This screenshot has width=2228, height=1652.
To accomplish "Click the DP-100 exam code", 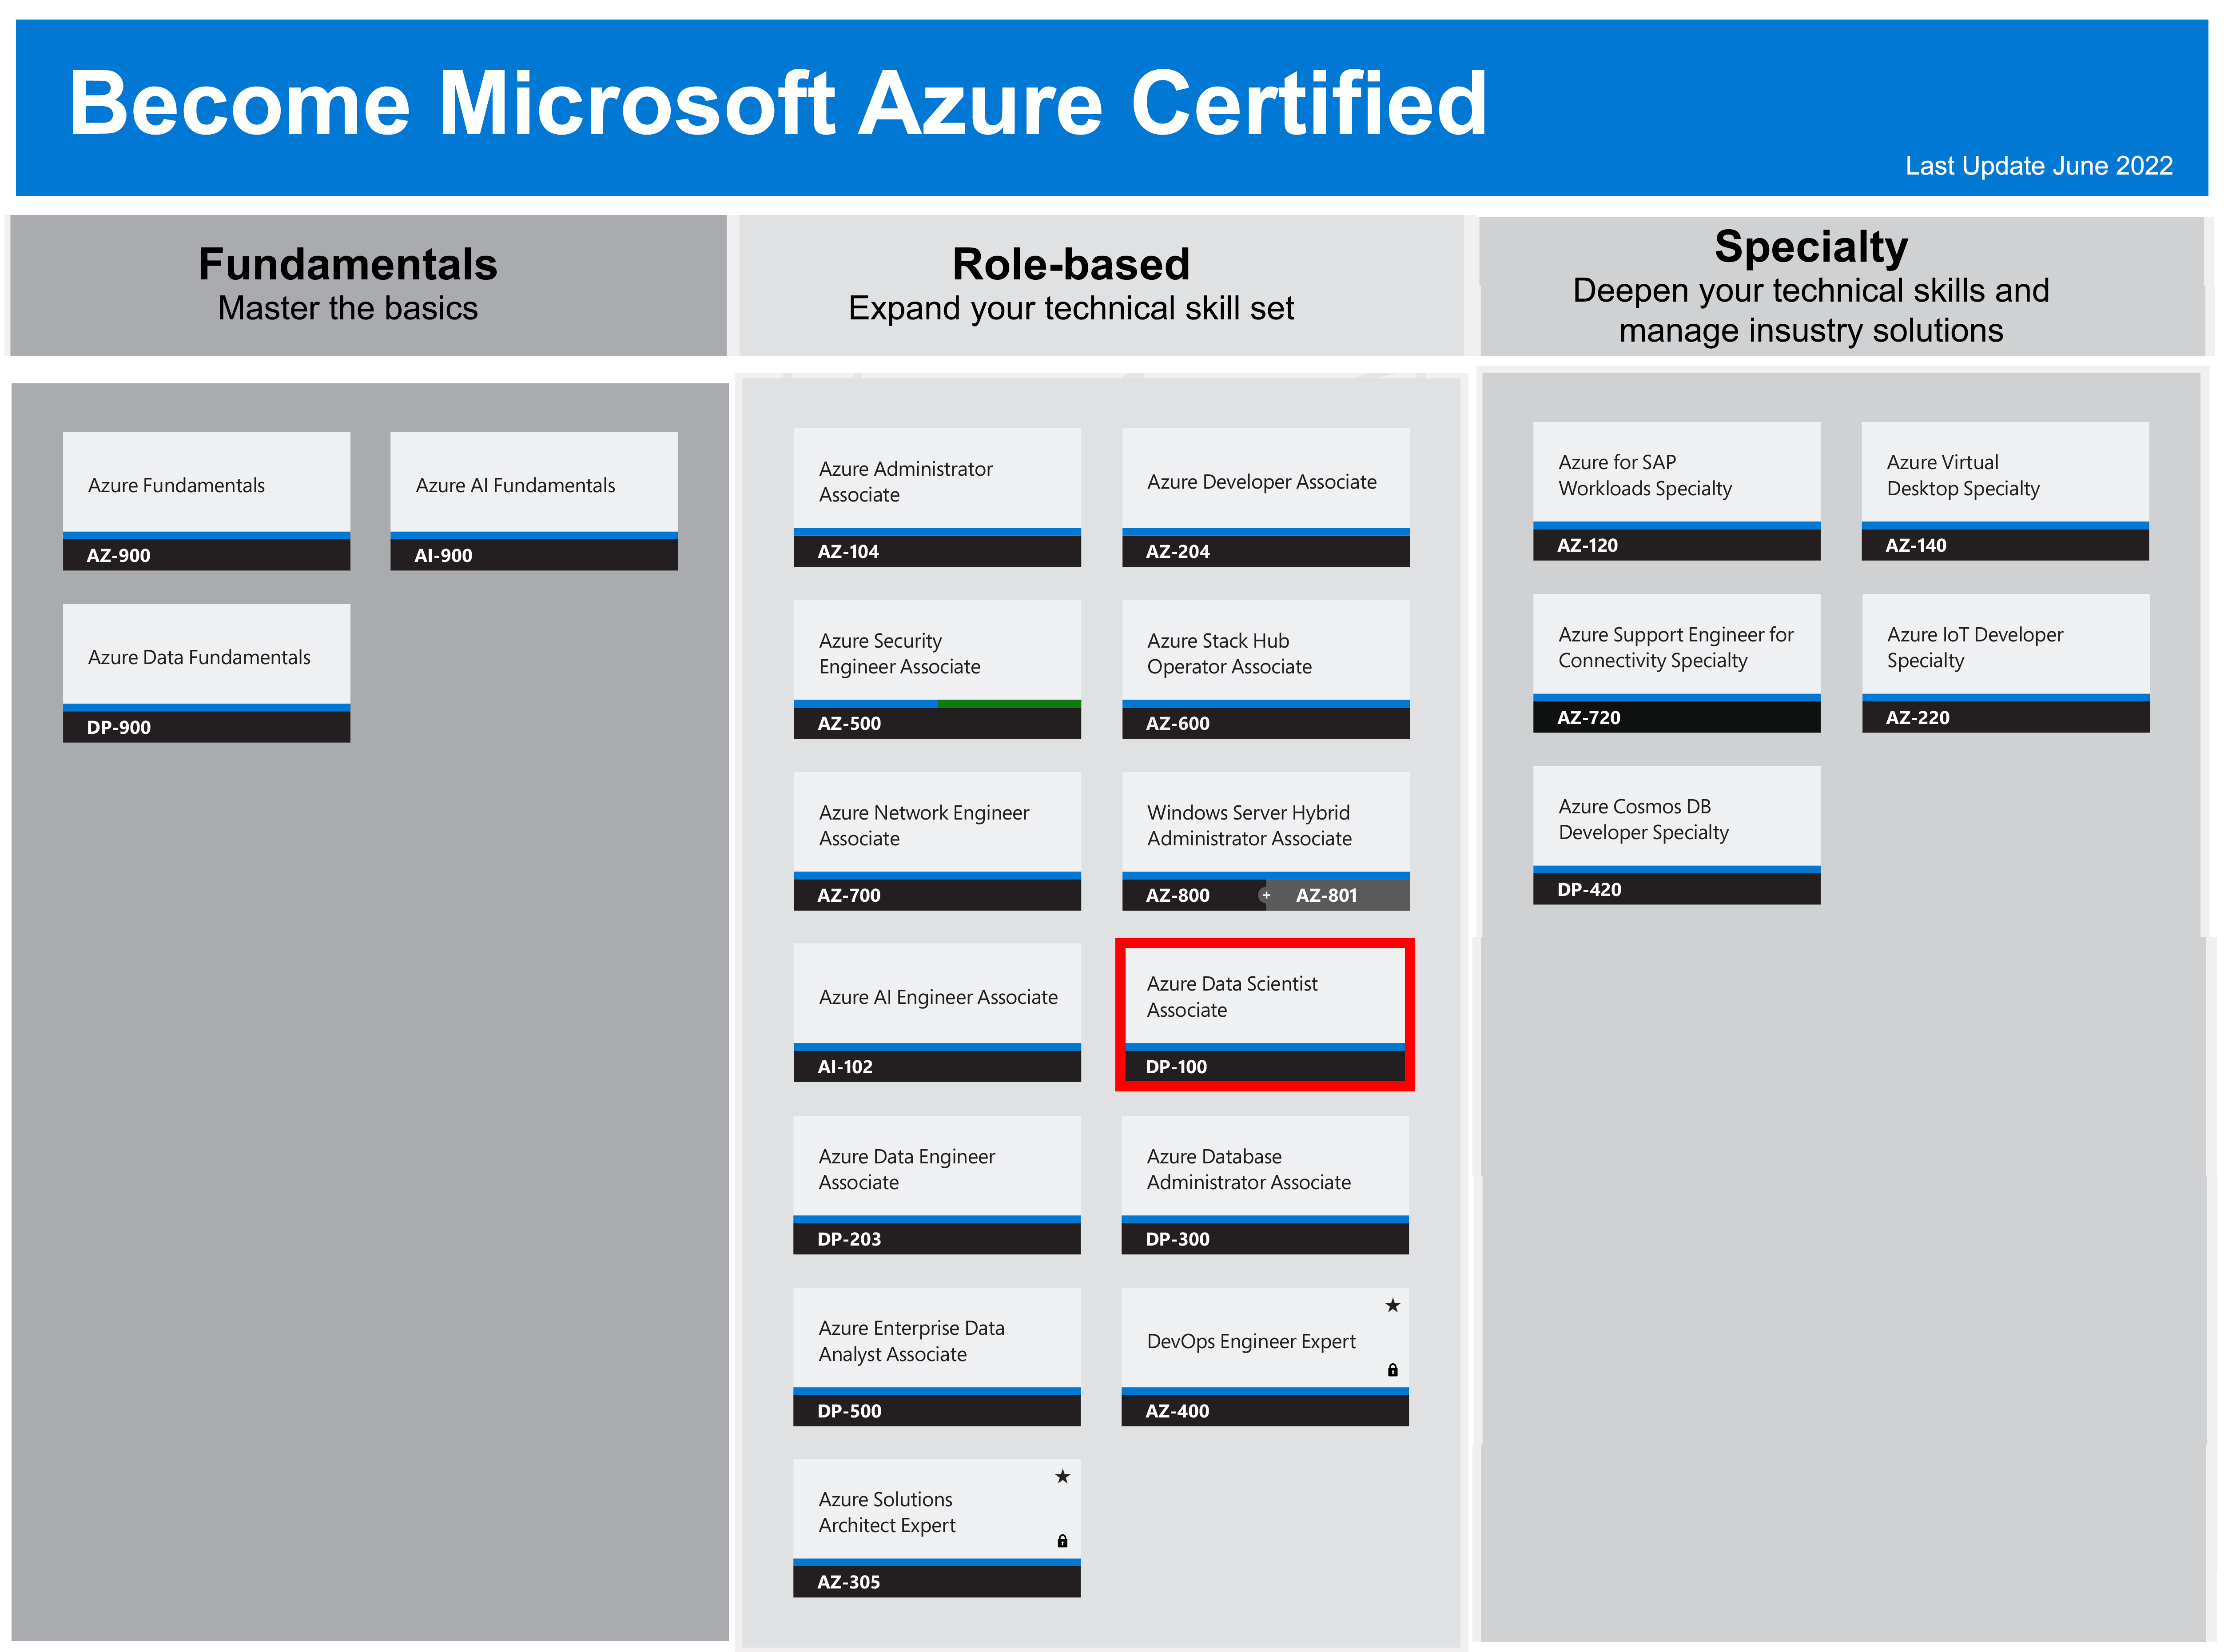I will 1177,1067.
